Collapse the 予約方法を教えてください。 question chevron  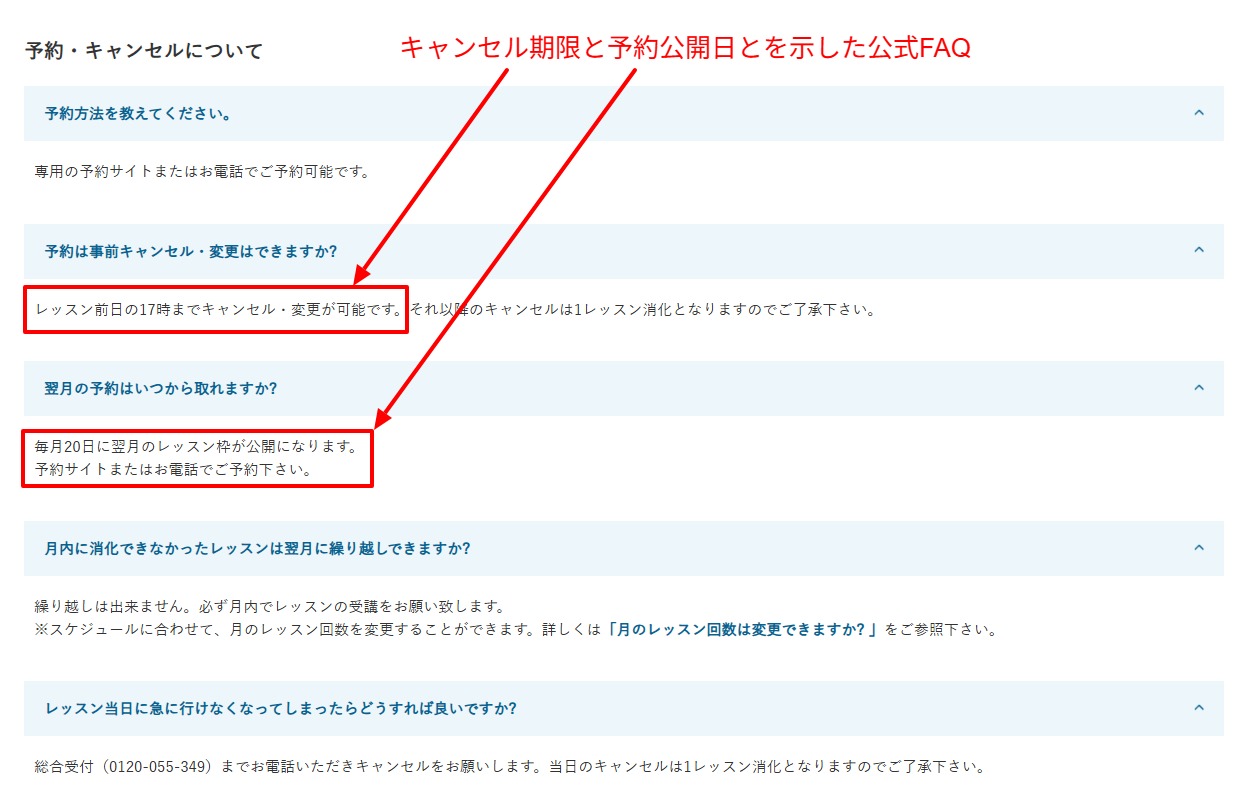(x=1199, y=113)
